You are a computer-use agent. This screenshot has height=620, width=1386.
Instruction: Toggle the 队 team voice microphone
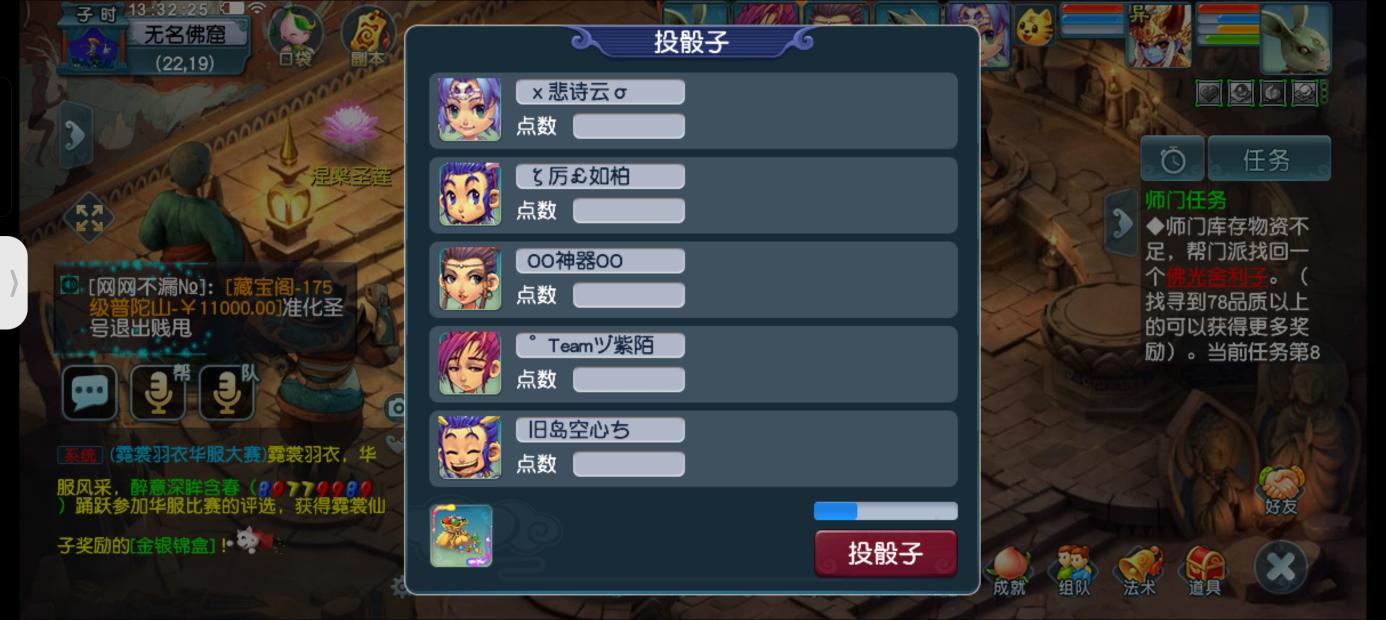[227, 392]
